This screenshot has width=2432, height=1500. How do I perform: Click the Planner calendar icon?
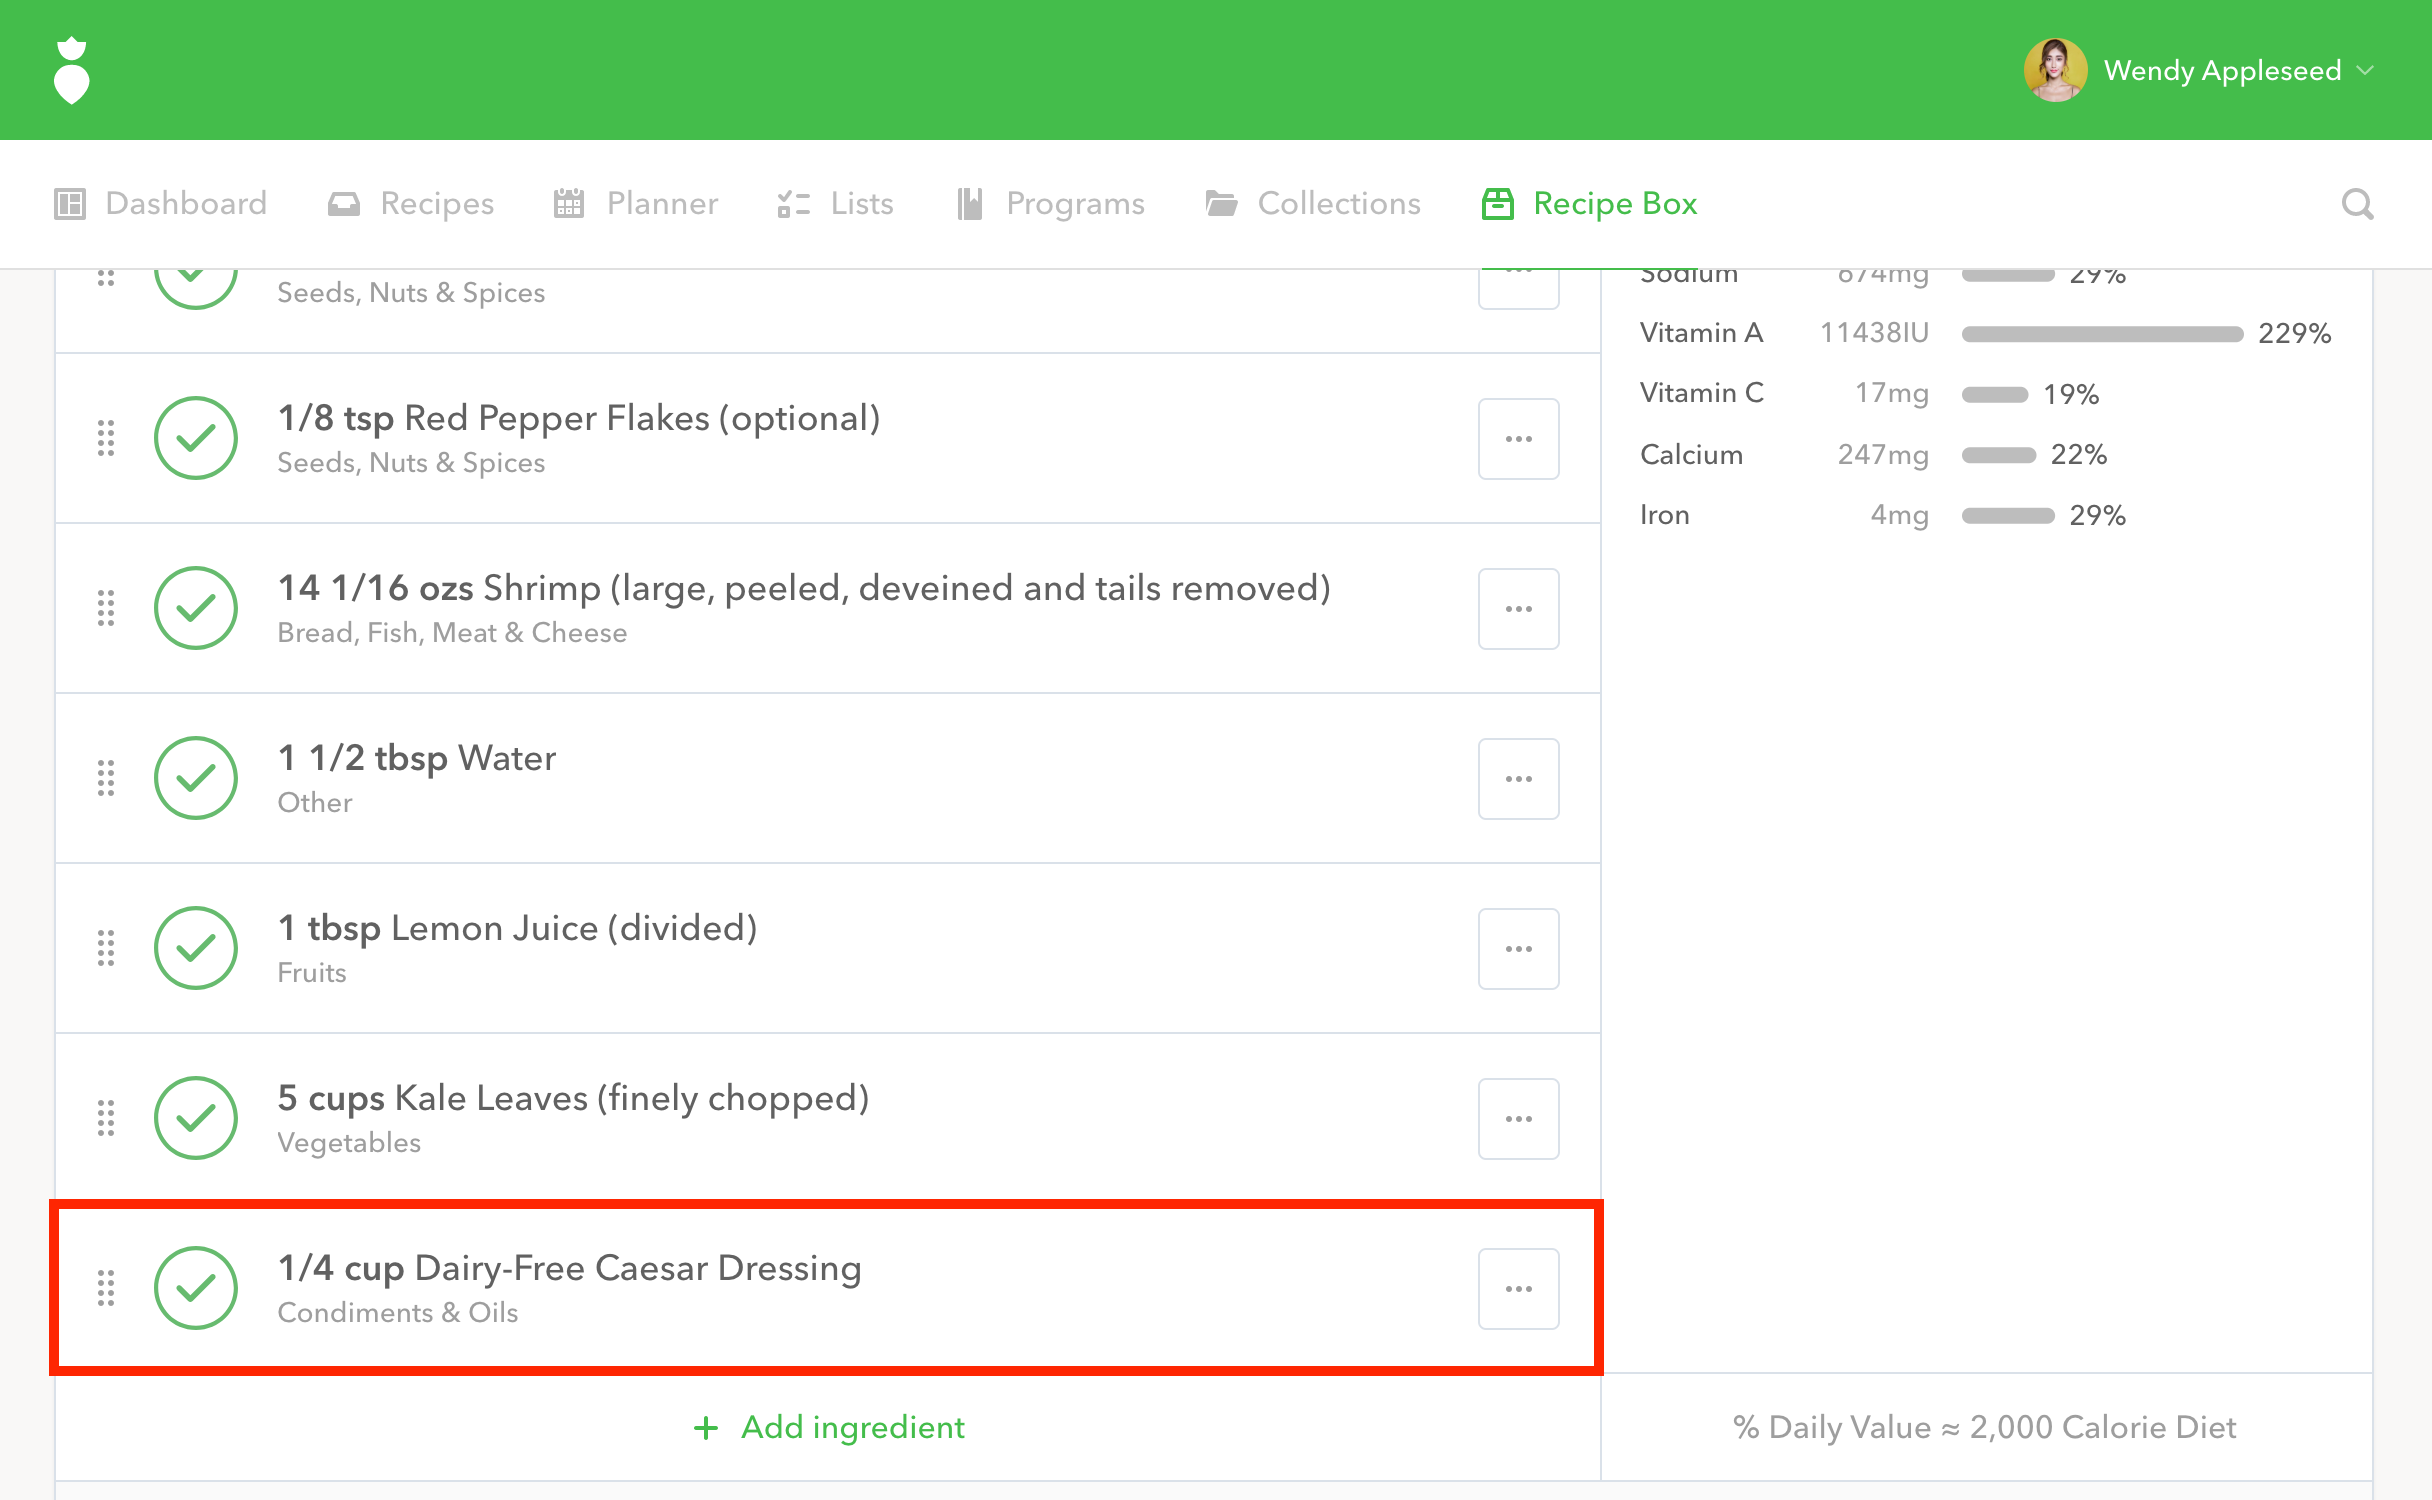click(x=568, y=204)
